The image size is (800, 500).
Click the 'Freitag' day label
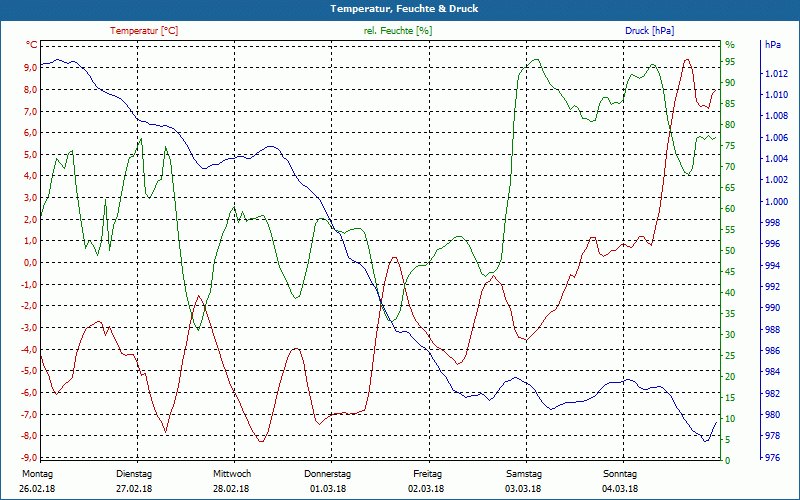pyautogui.click(x=428, y=474)
